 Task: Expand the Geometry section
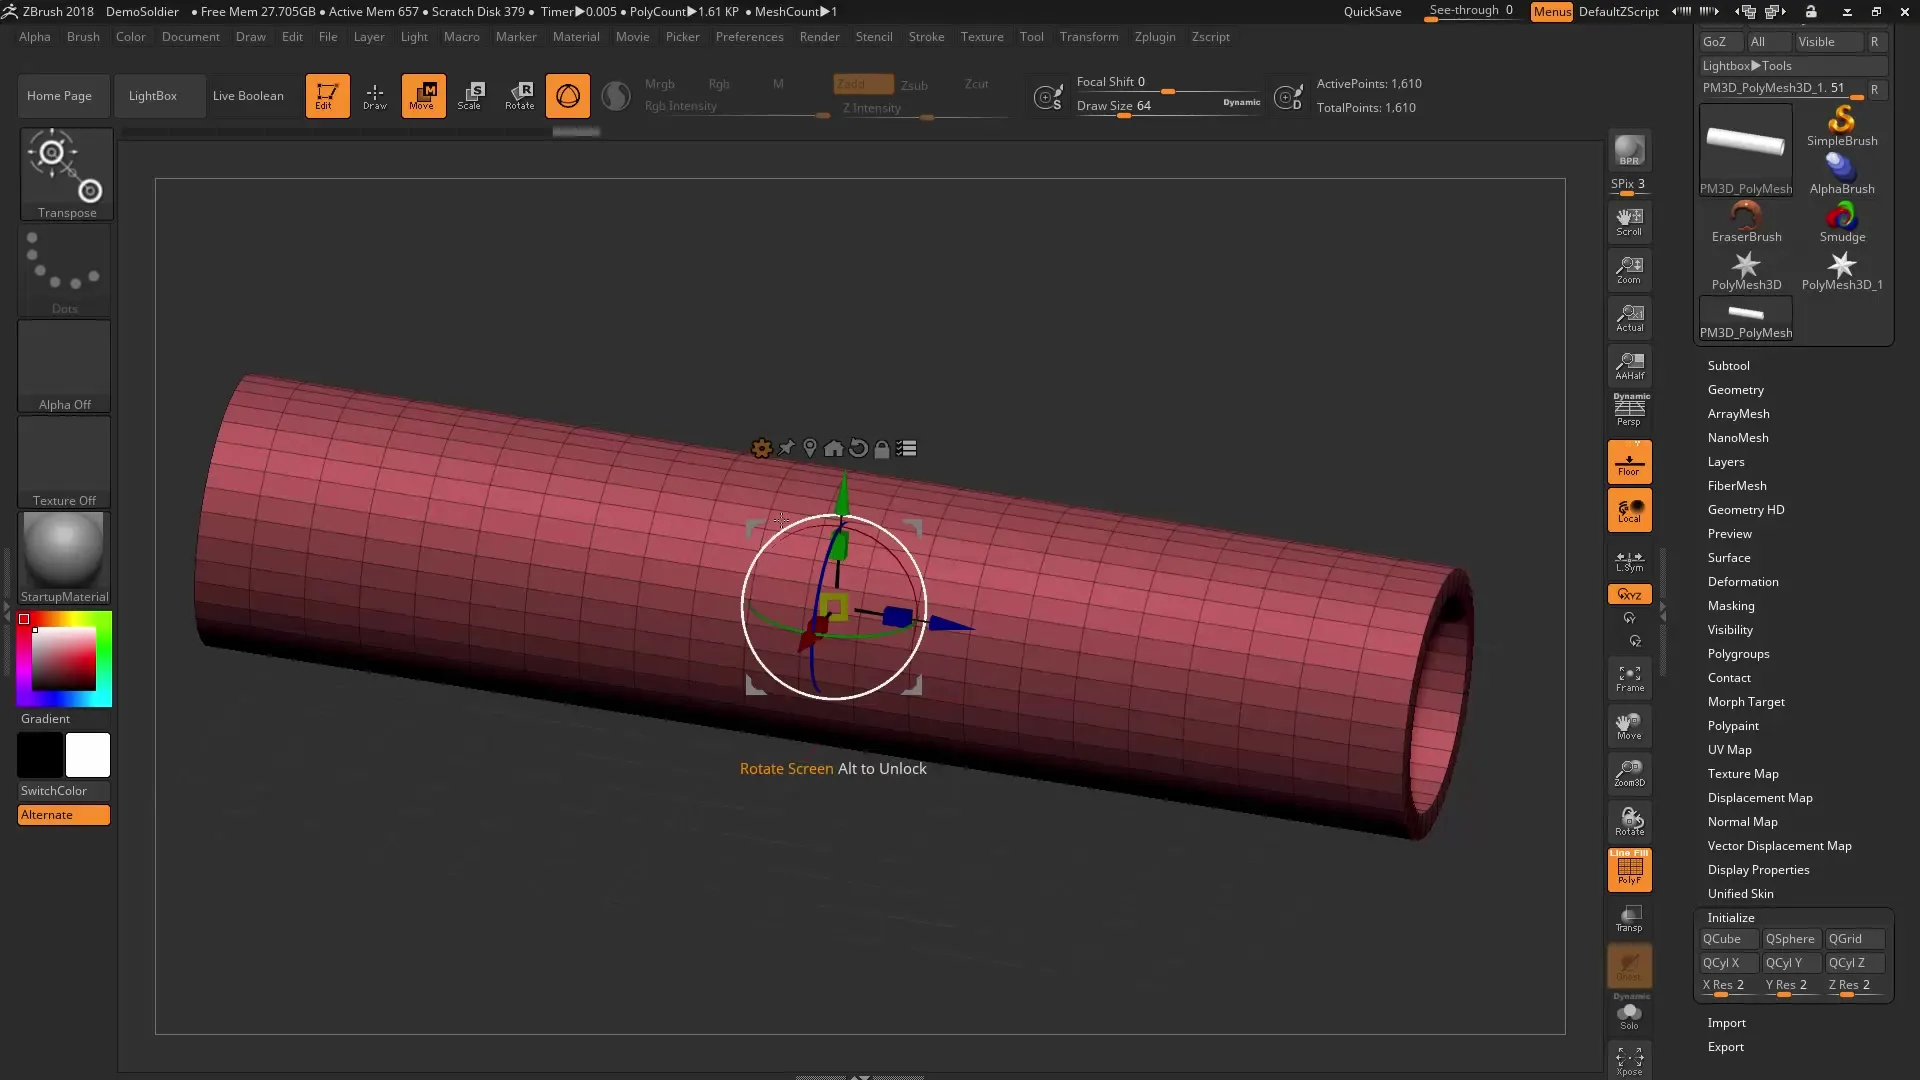click(1736, 390)
